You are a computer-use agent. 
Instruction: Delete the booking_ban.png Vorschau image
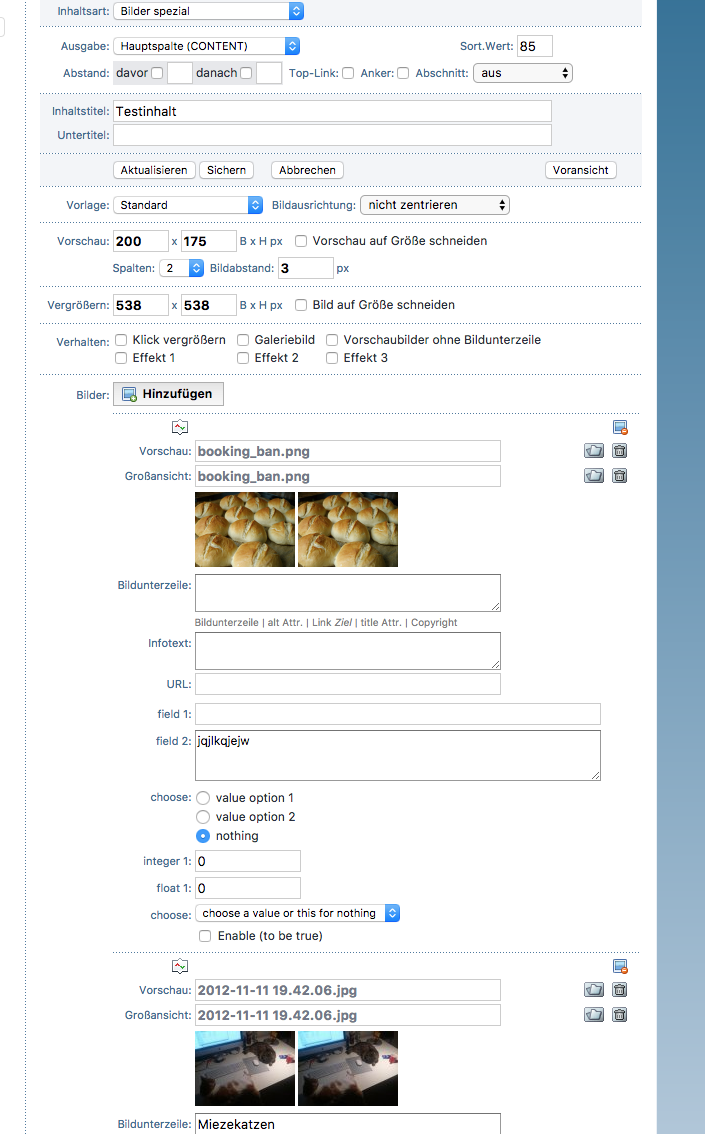click(x=619, y=451)
